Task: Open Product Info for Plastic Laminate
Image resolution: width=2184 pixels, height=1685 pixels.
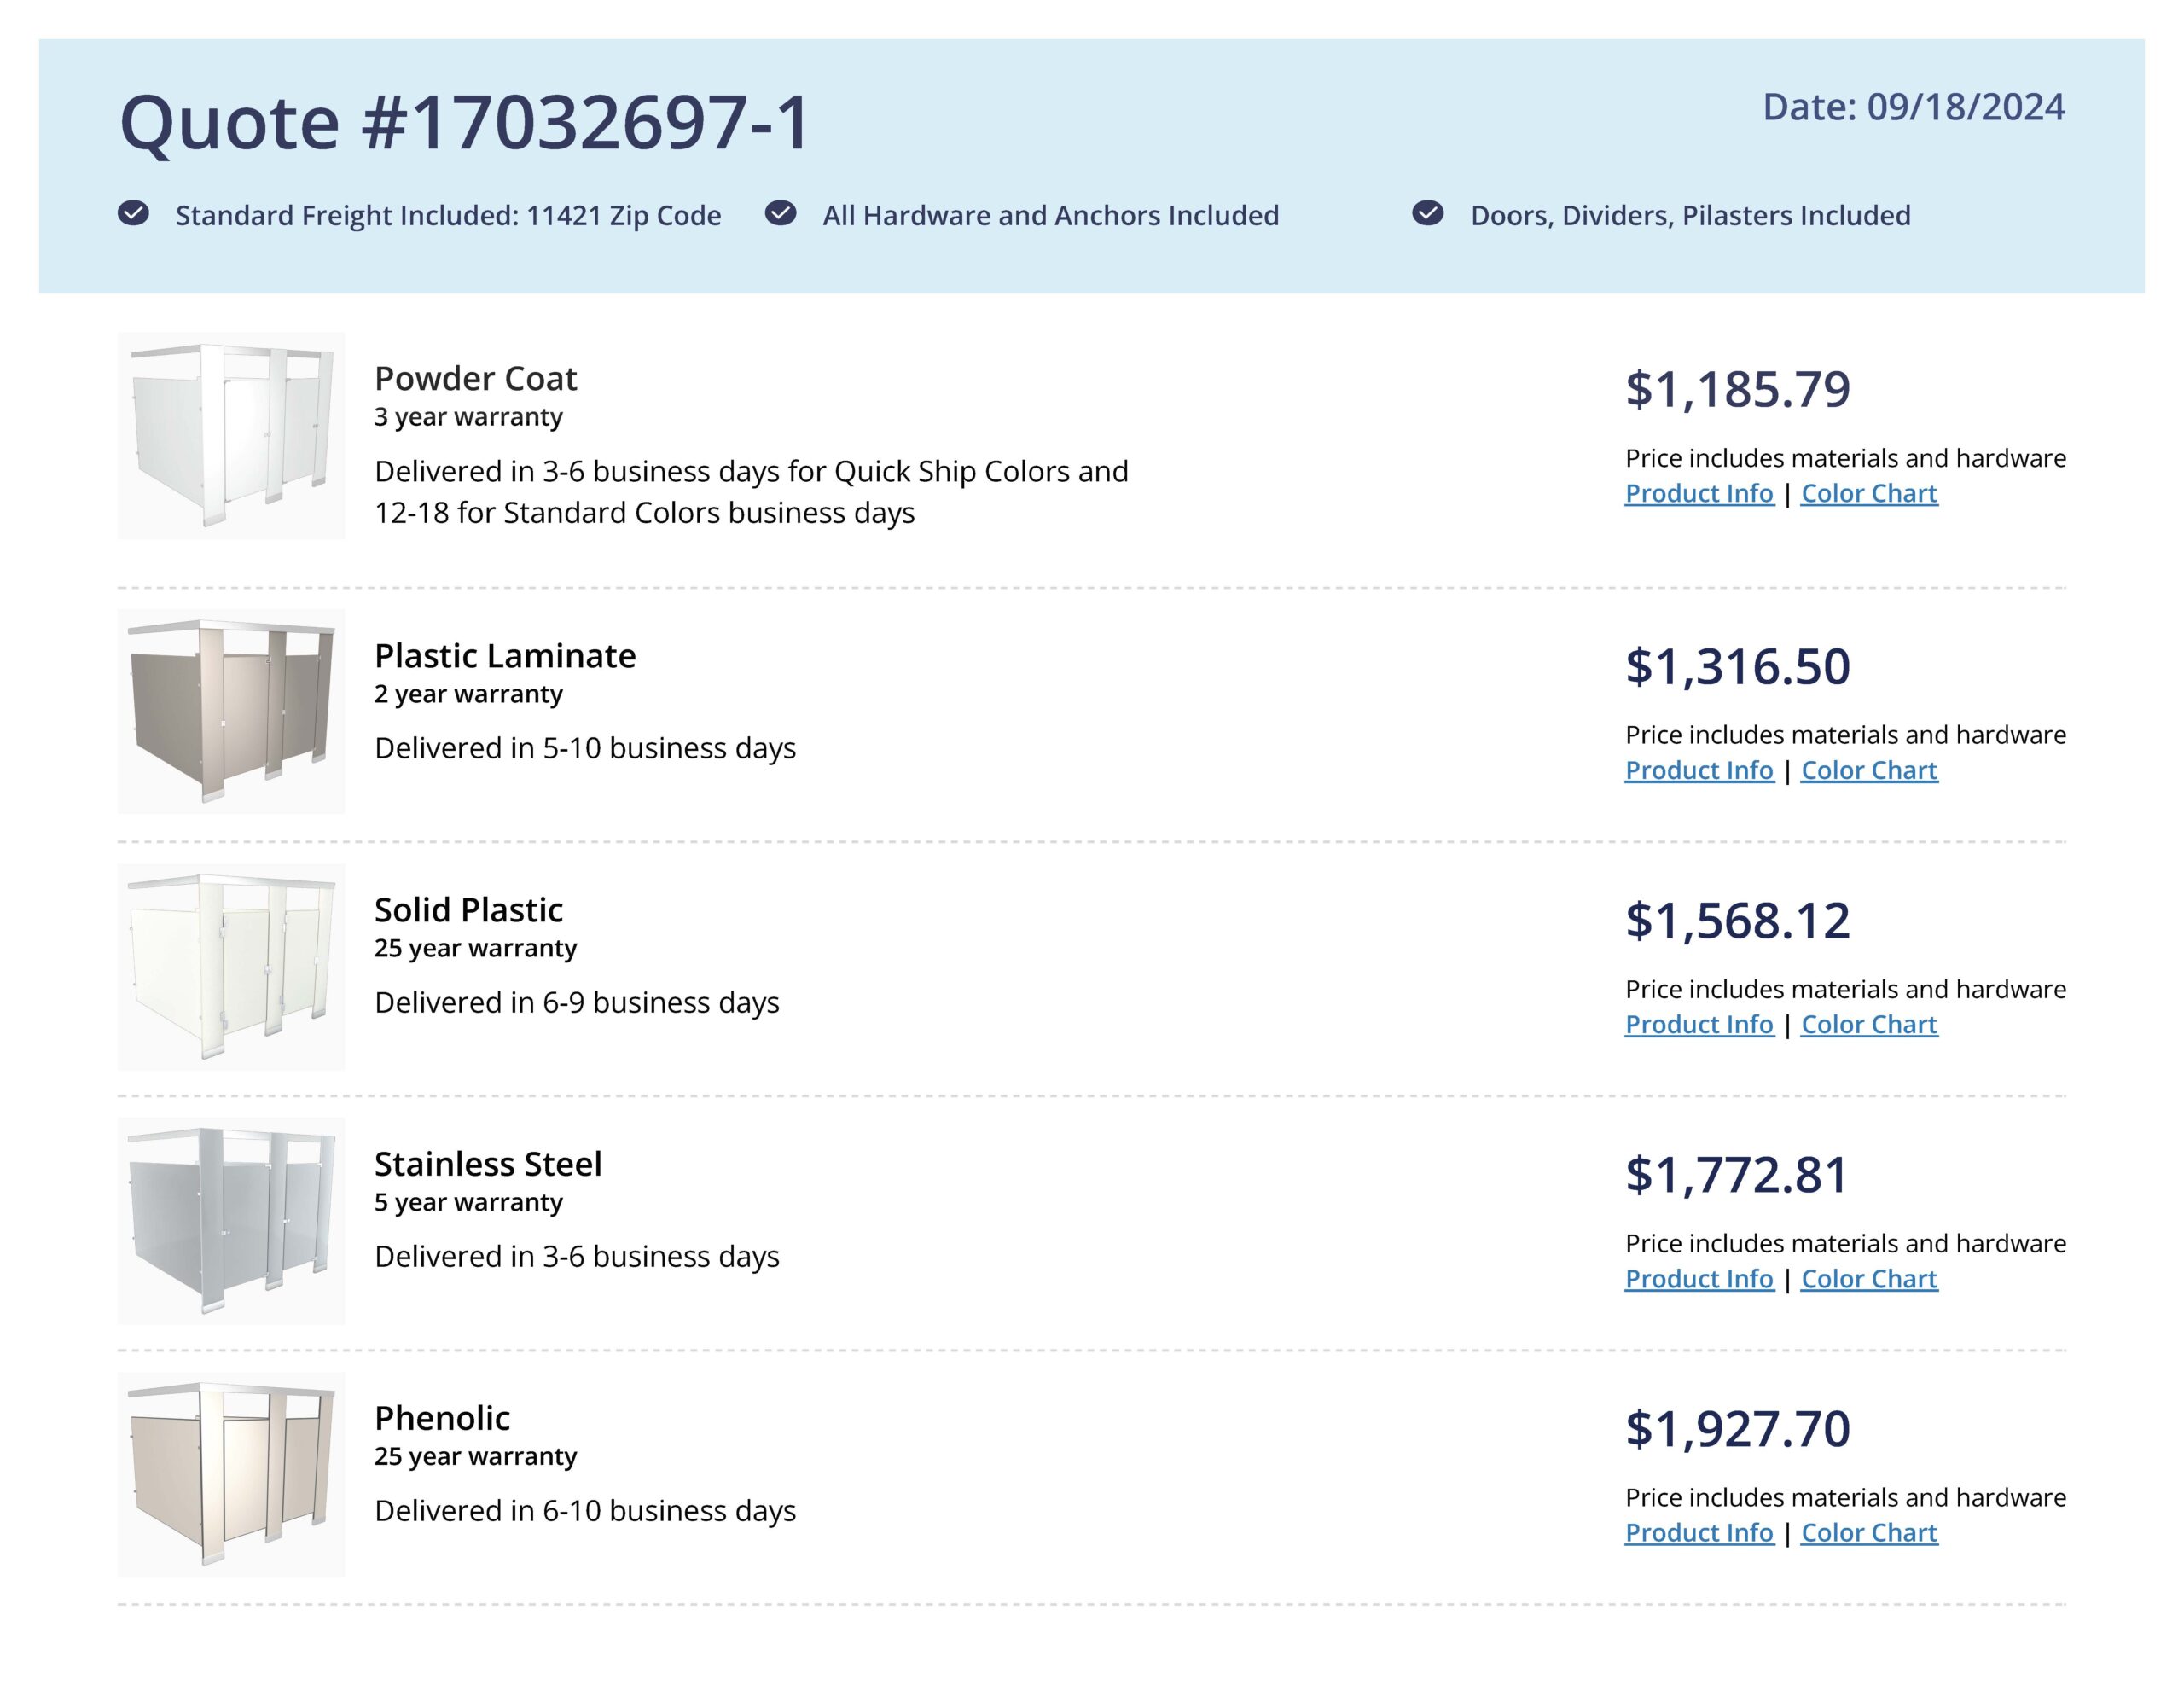Action: coord(1698,771)
